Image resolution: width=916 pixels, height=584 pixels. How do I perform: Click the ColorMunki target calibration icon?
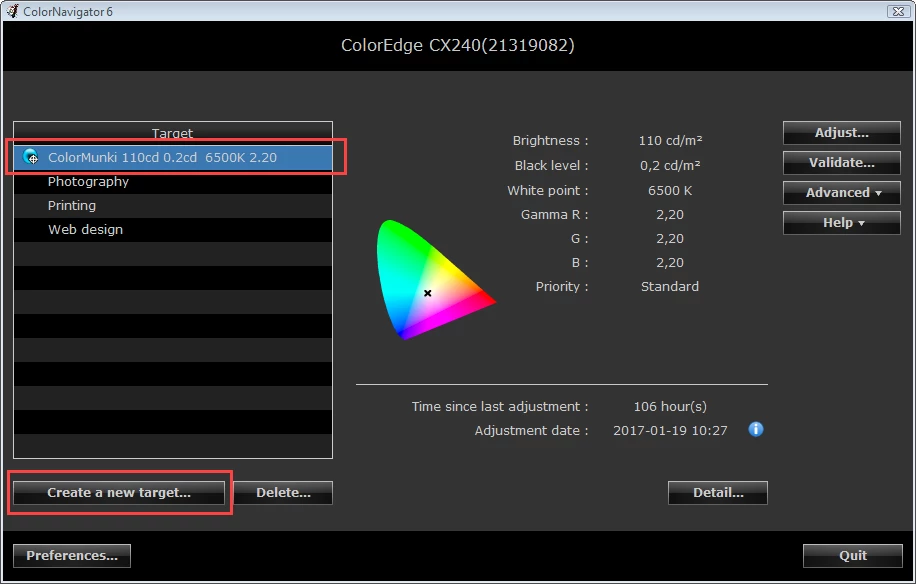coord(30,157)
